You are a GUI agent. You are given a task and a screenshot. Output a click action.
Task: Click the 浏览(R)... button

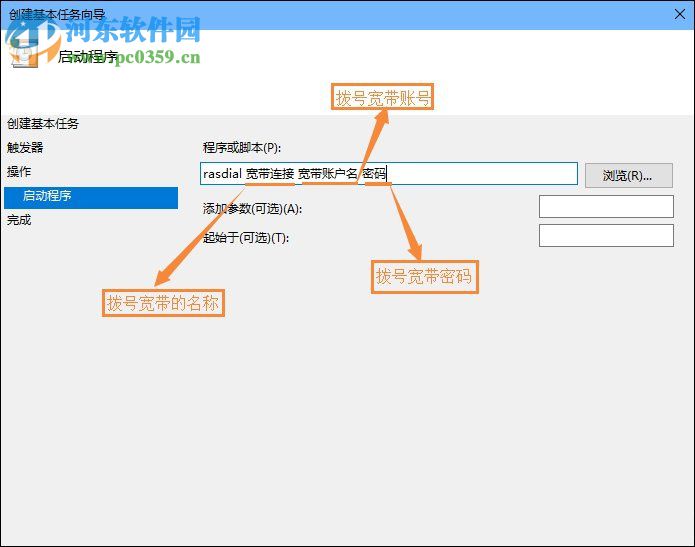click(629, 176)
